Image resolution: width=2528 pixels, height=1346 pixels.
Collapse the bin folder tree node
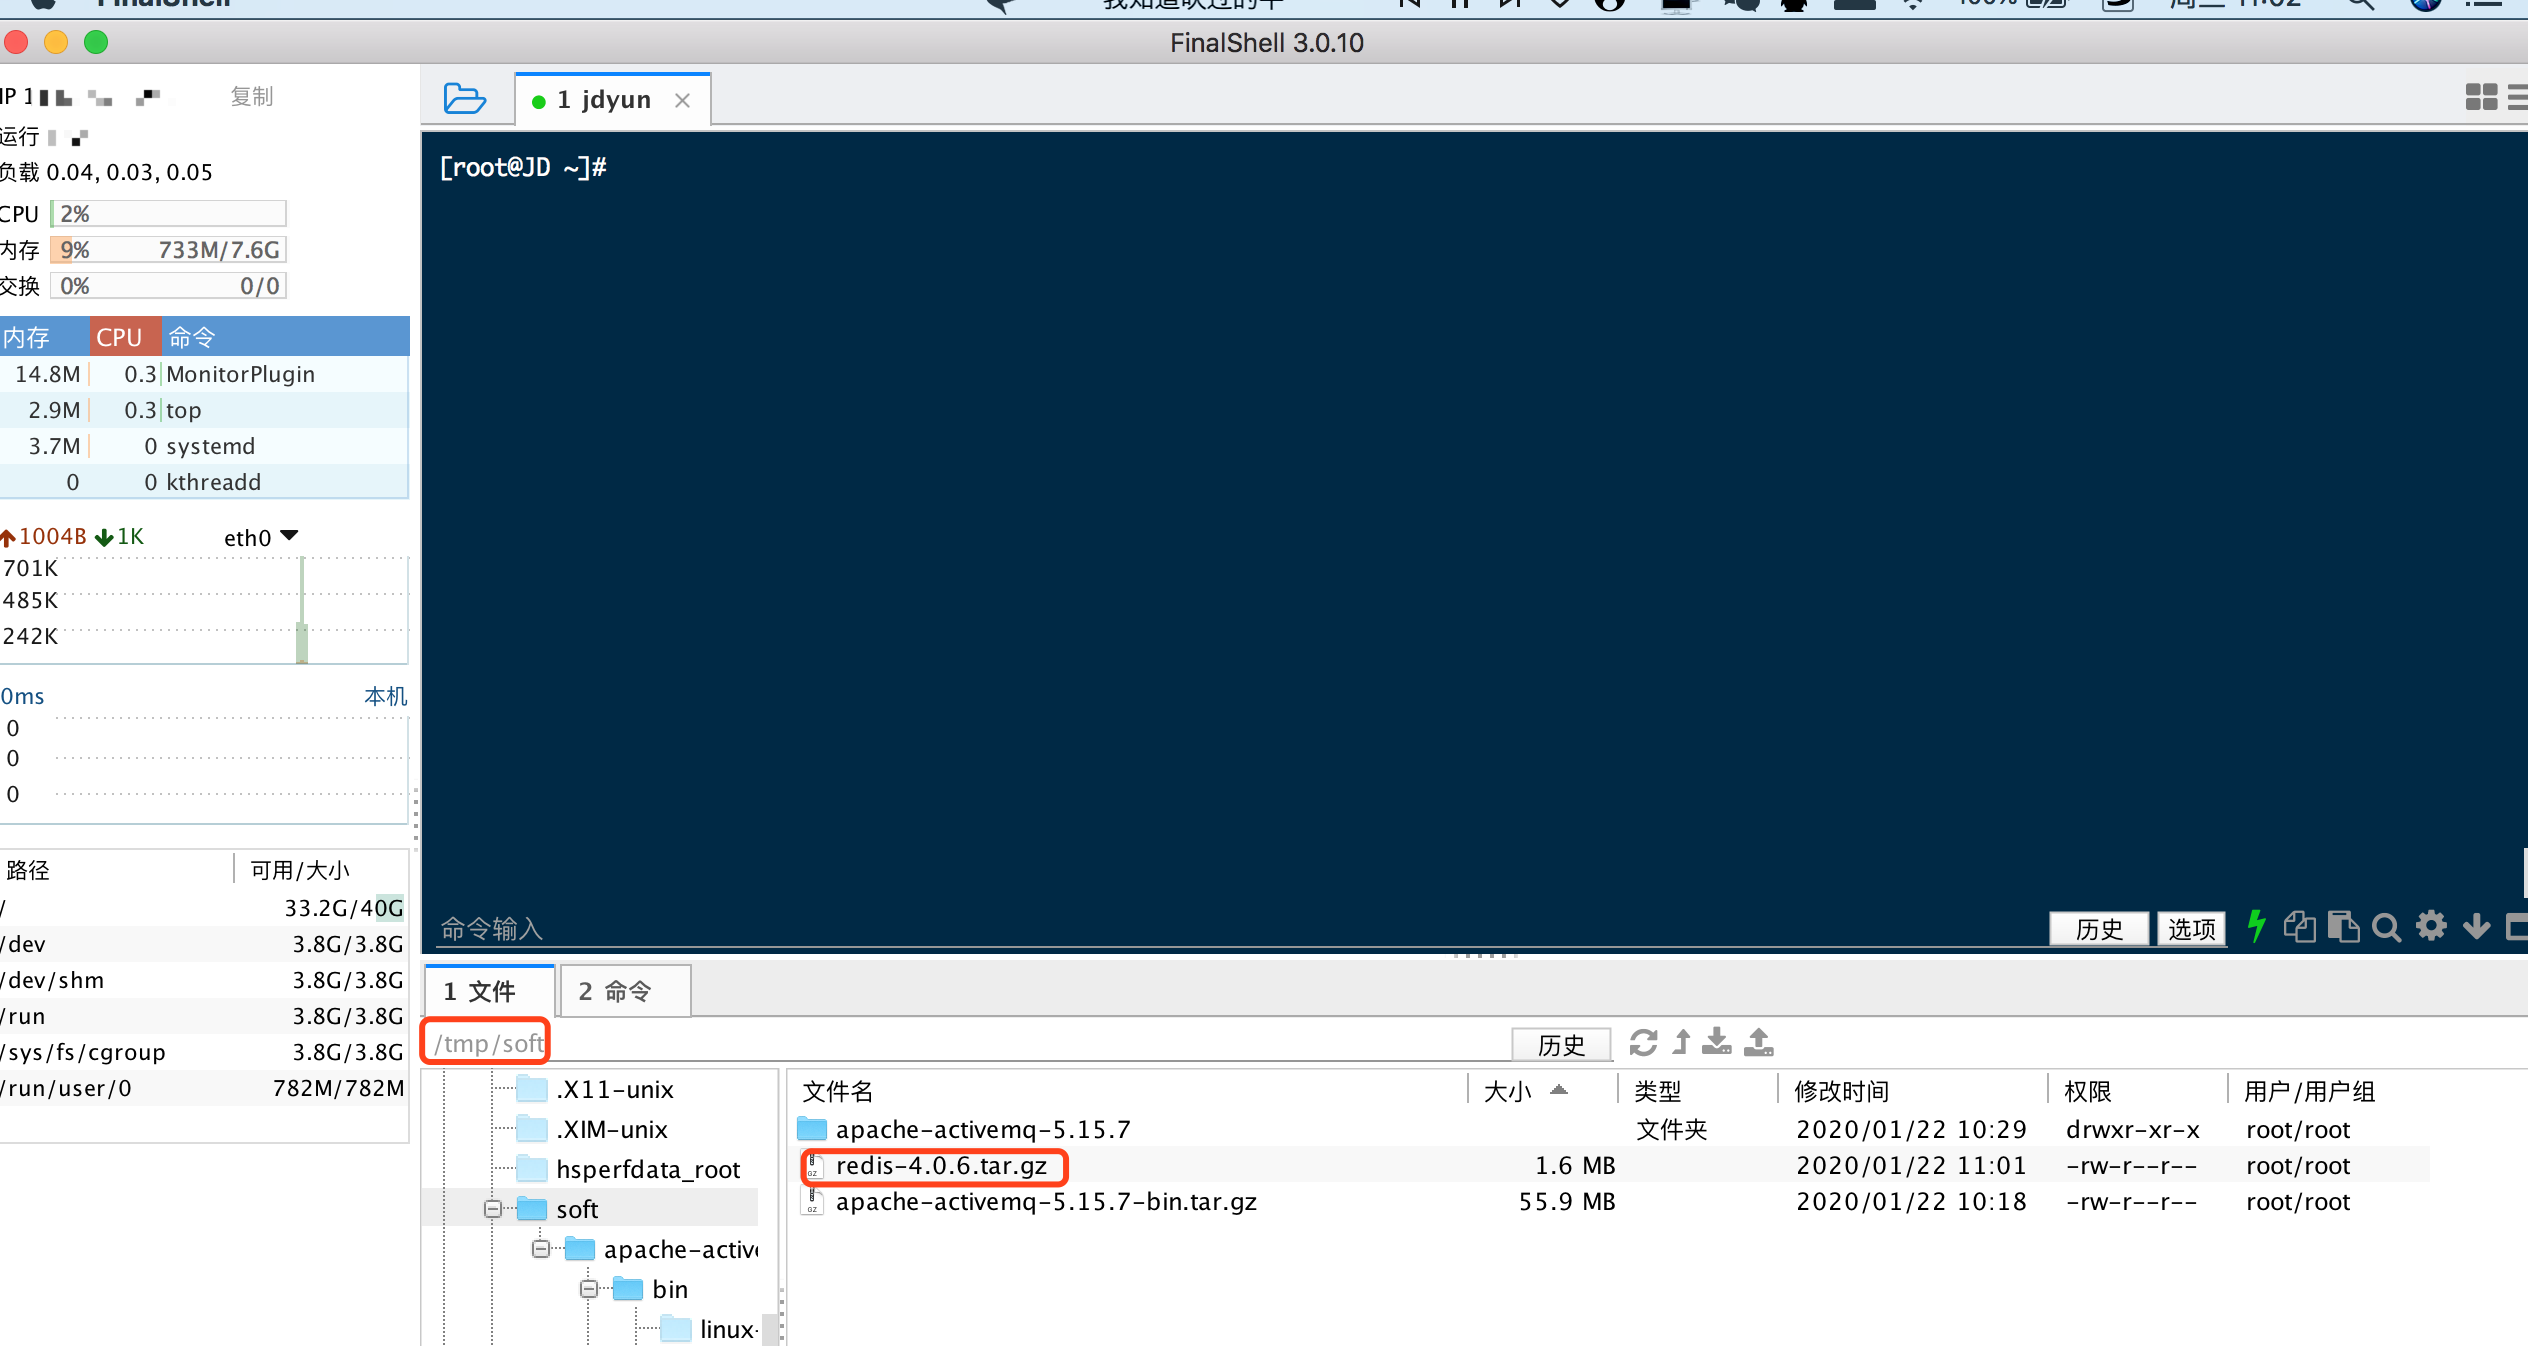point(589,1289)
